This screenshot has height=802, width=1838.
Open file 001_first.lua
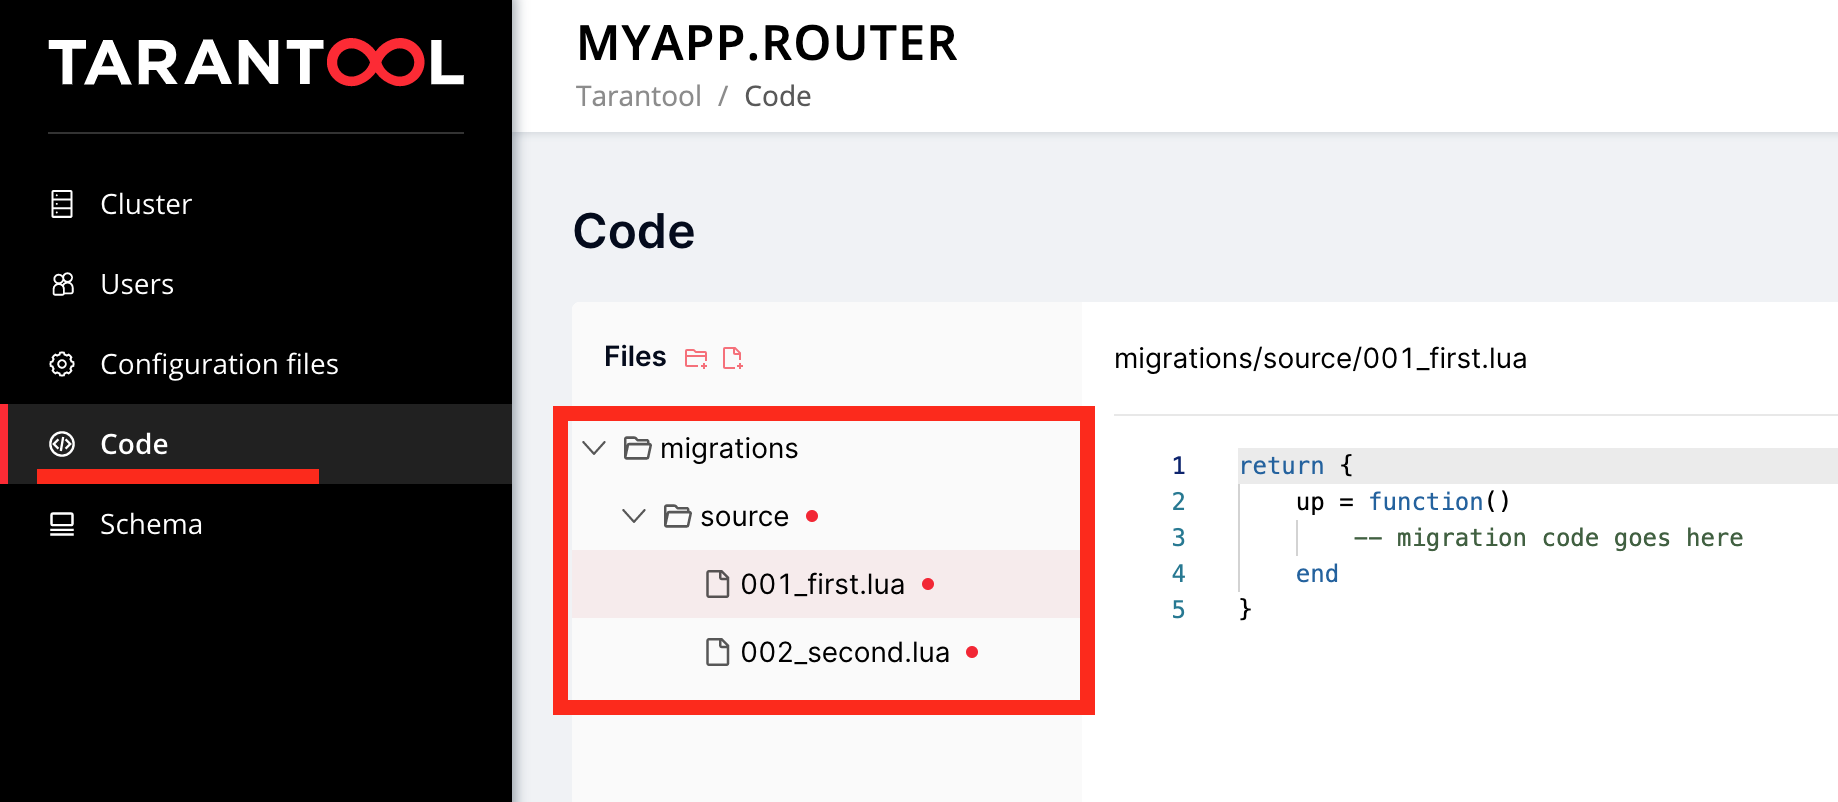[824, 584]
